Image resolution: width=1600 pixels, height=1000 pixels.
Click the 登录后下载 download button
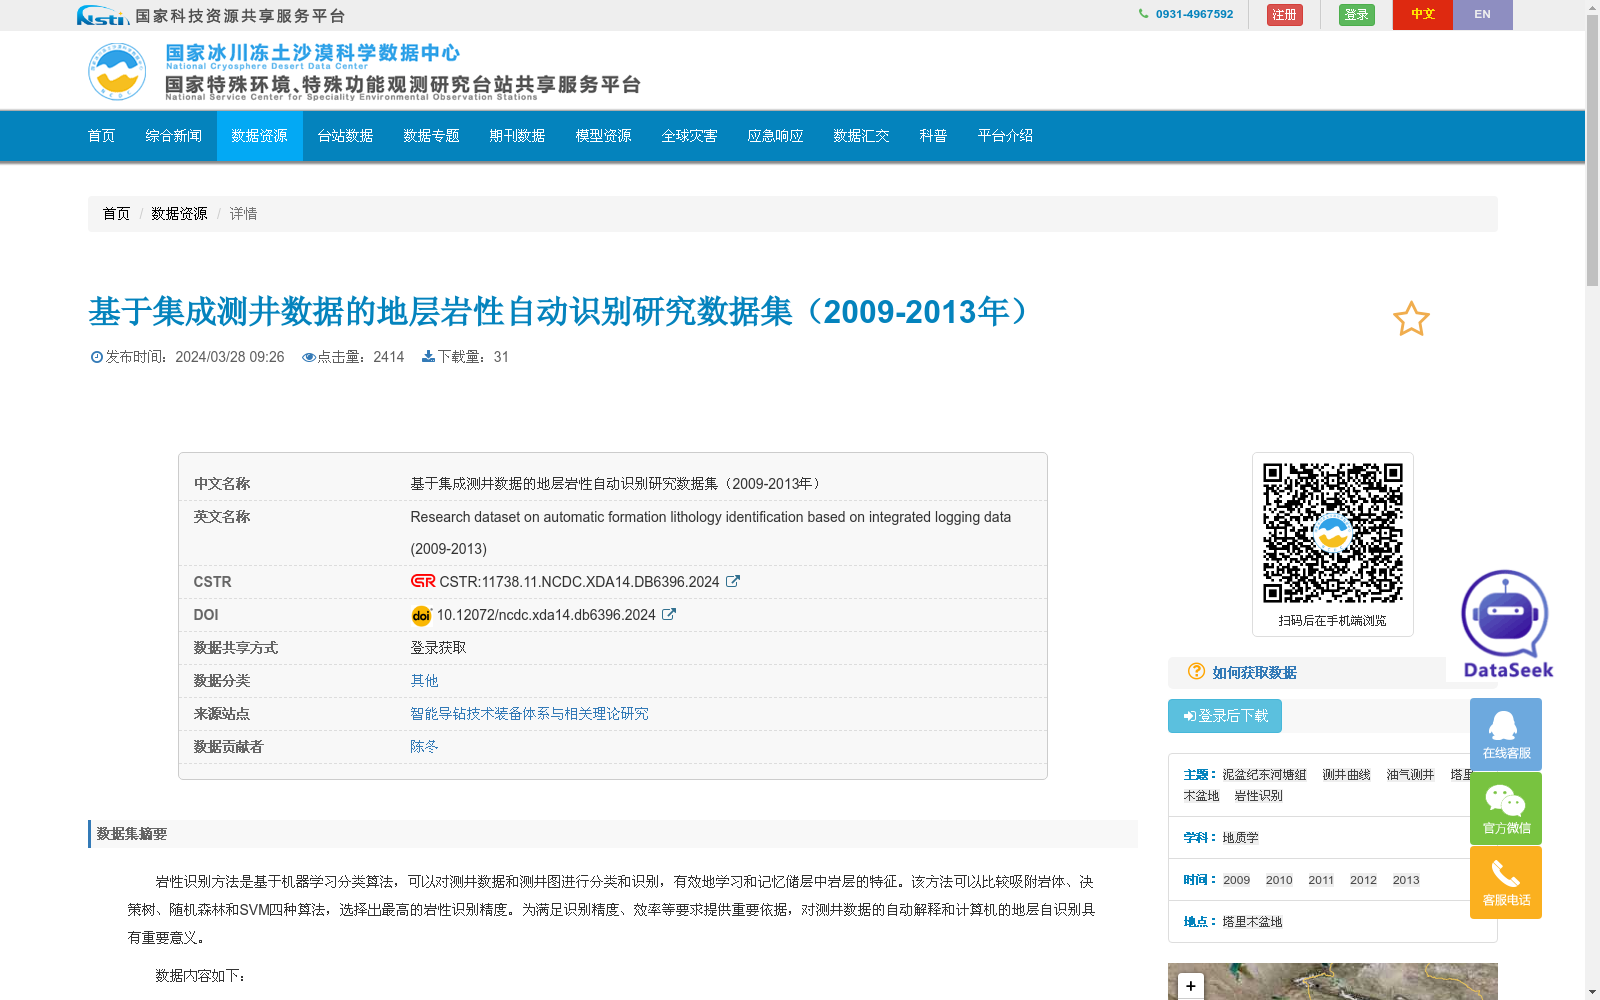(x=1225, y=716)
